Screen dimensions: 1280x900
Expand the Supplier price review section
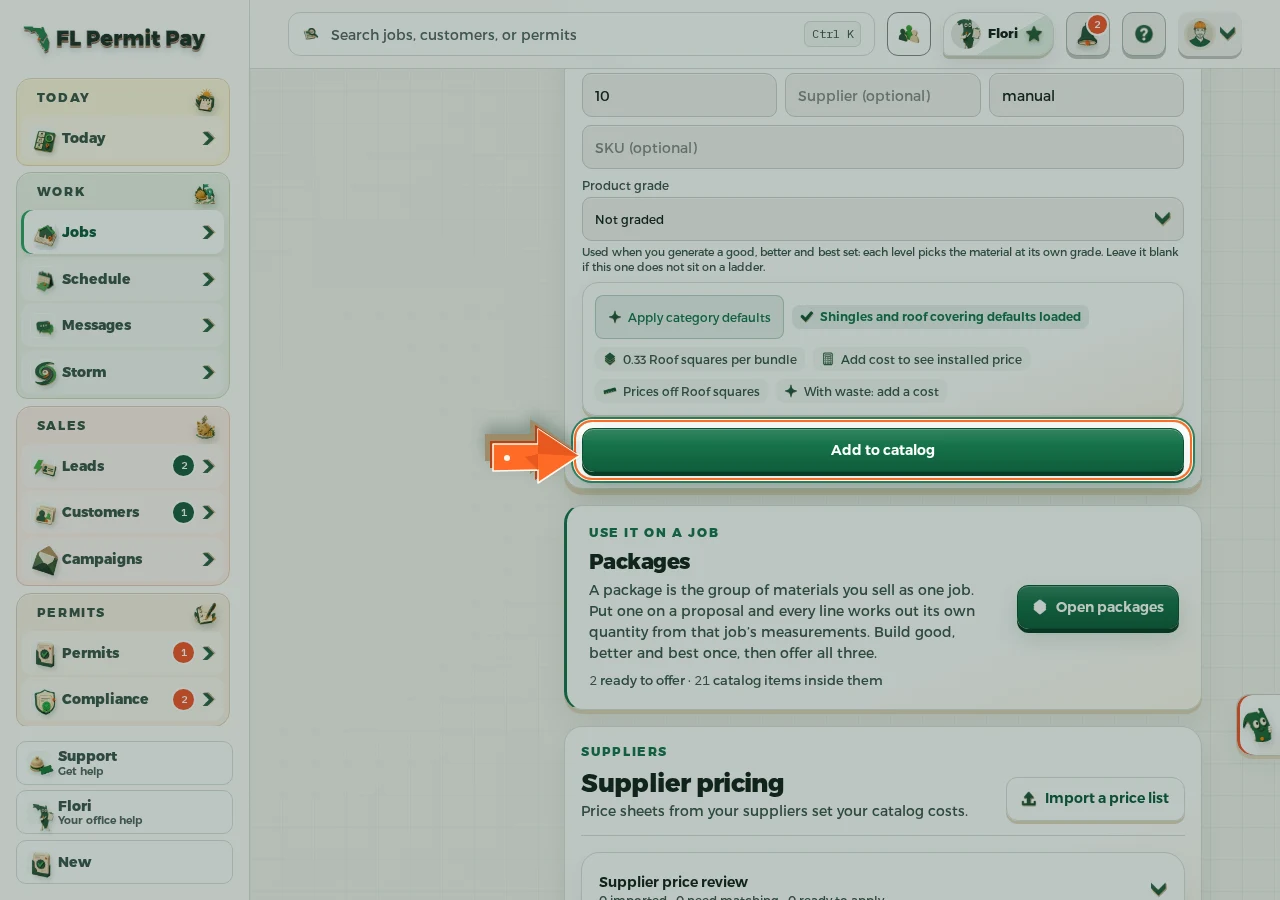(x=1158, y=889)
